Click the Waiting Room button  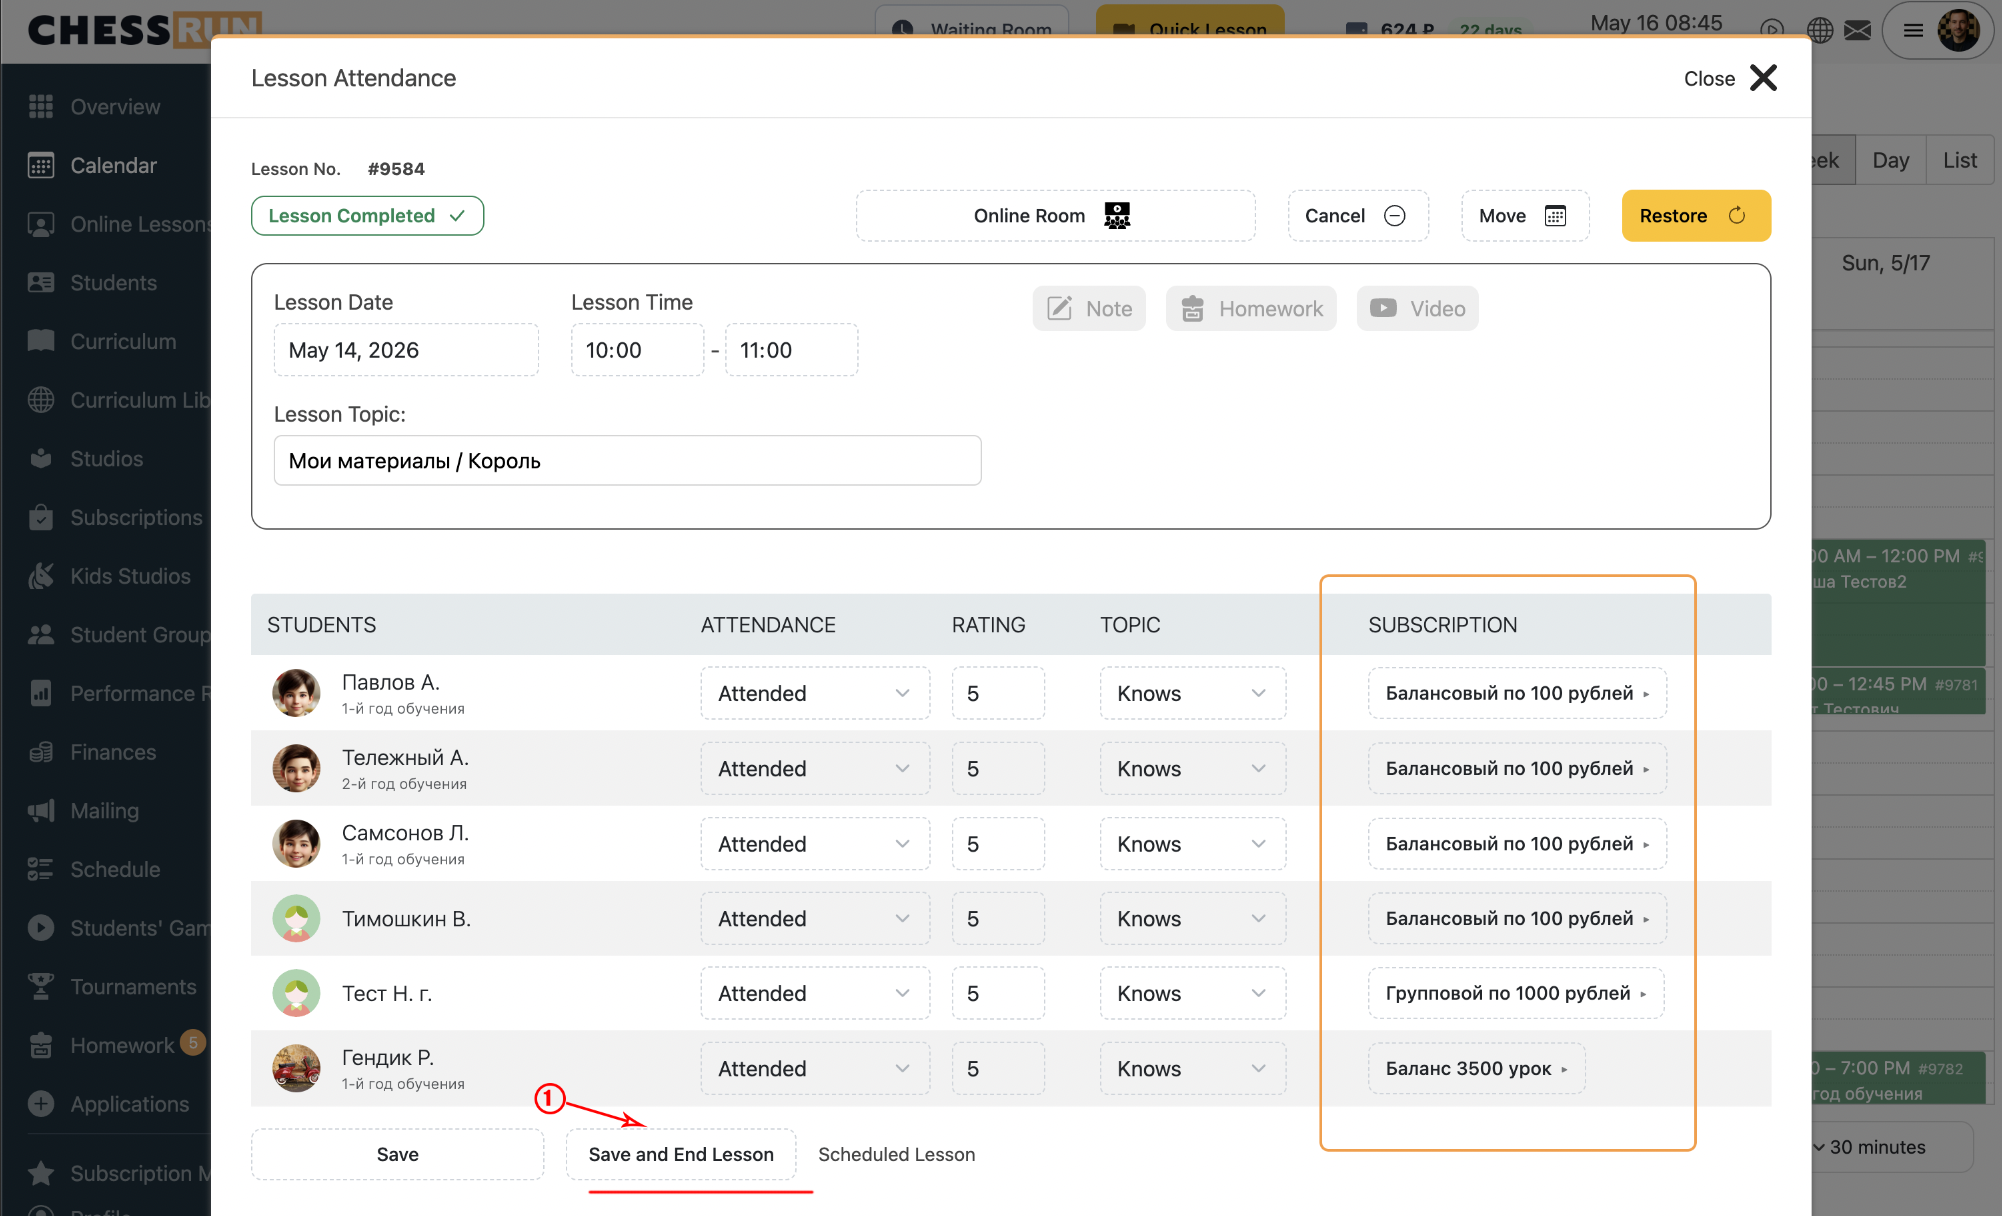(x=972, y=22)
